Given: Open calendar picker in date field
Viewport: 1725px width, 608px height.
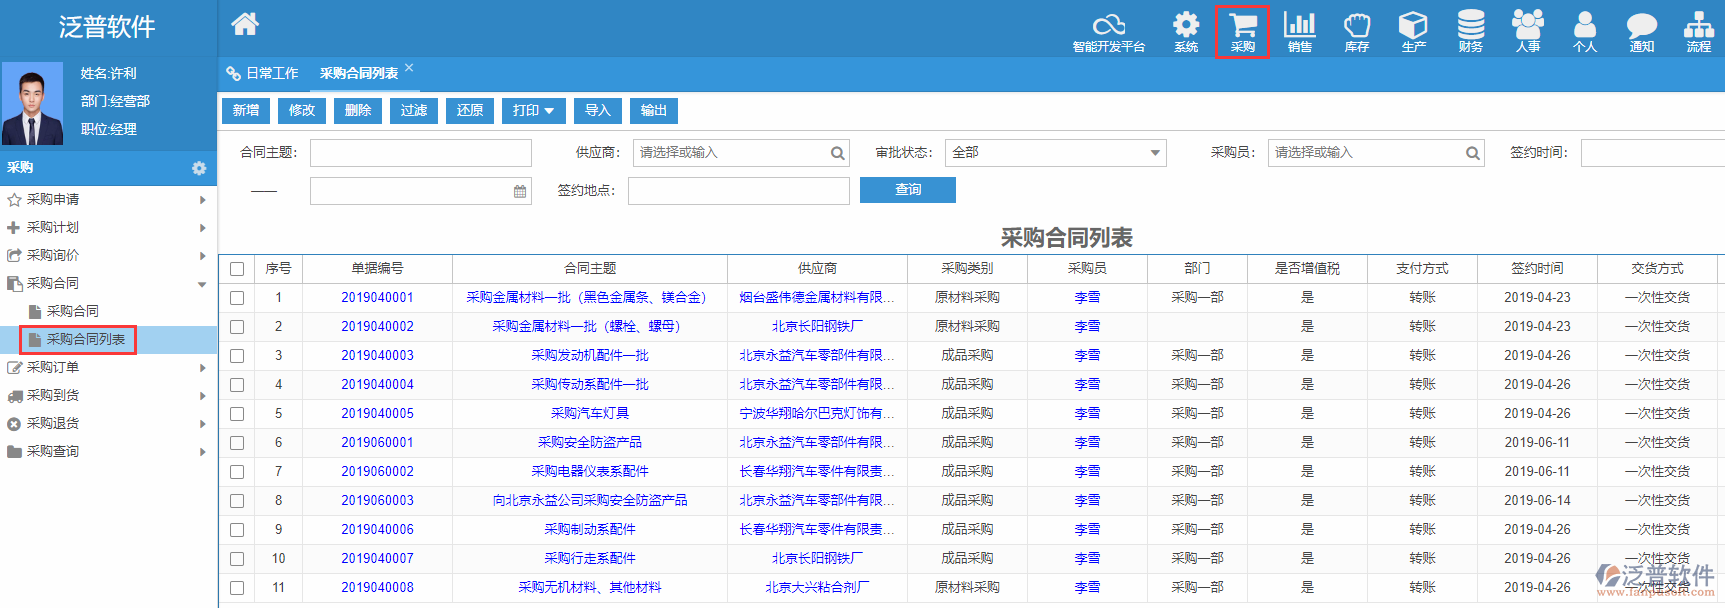Looking at the screenshot, I should point(520,191).
